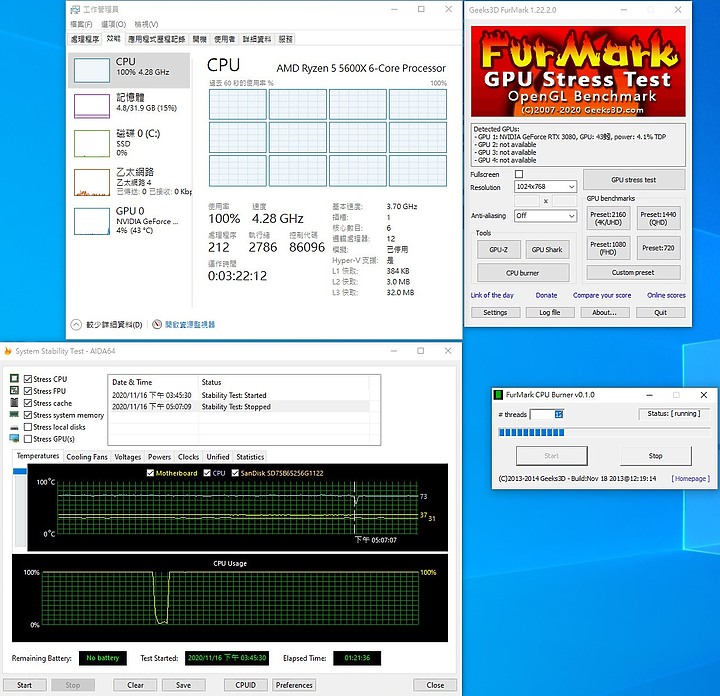Image resolution: width=720 pixels, height=696 pixels.
Task: Switch to the Statistics tab
Action: click(250, 457)
